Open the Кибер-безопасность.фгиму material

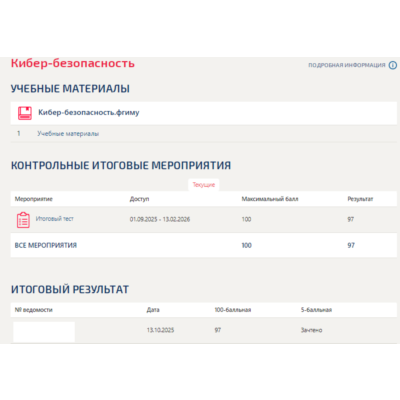(89, 112)
